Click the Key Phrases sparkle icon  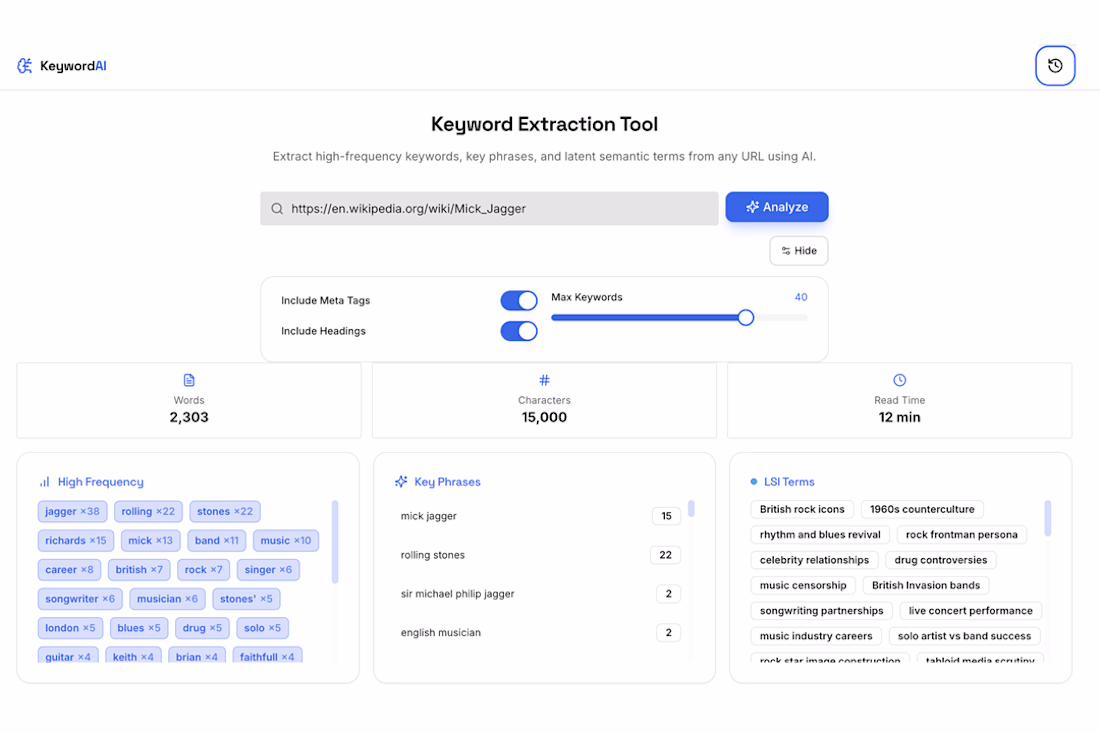[401, 481]
